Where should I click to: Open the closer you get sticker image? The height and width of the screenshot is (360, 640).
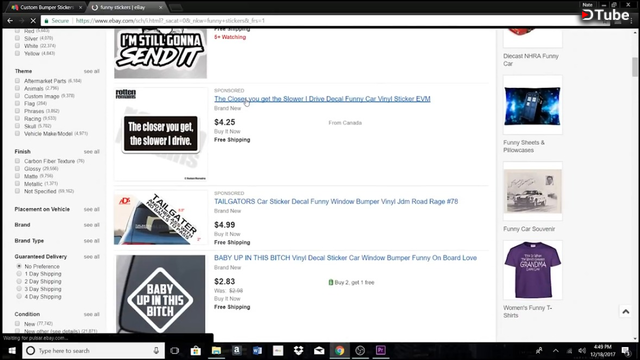pyautogui.click(x=161, y=134)
